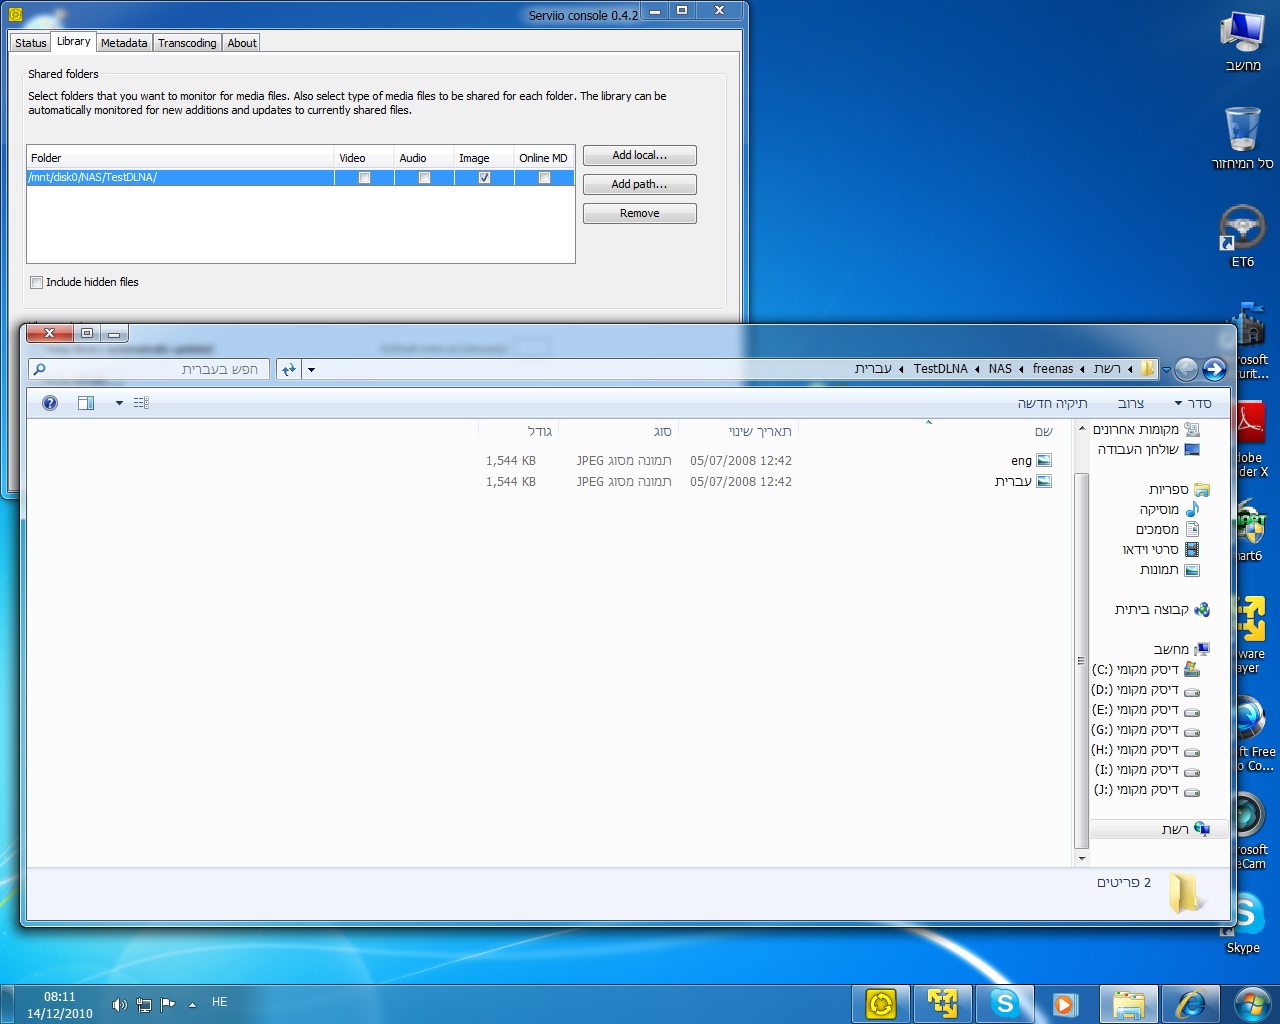Open Skype from the taskbar

(x=1004, y=1004)
